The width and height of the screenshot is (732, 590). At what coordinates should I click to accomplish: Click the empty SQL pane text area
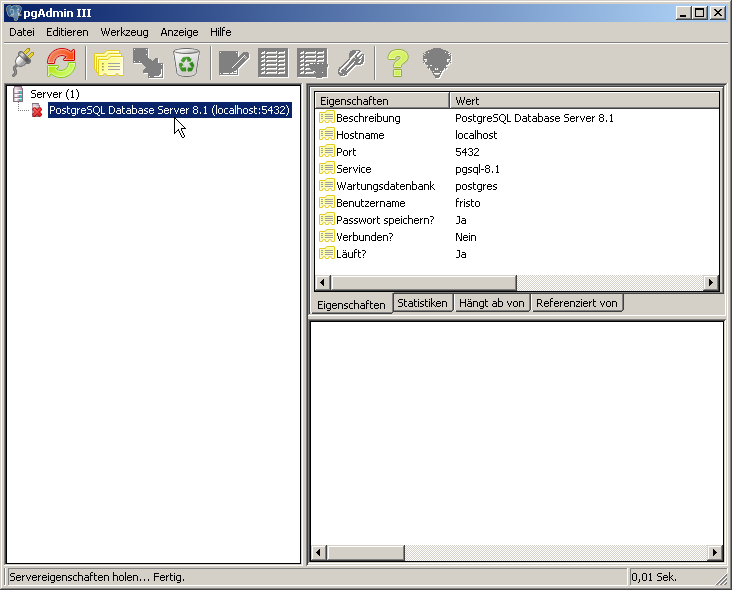(517, 433)
